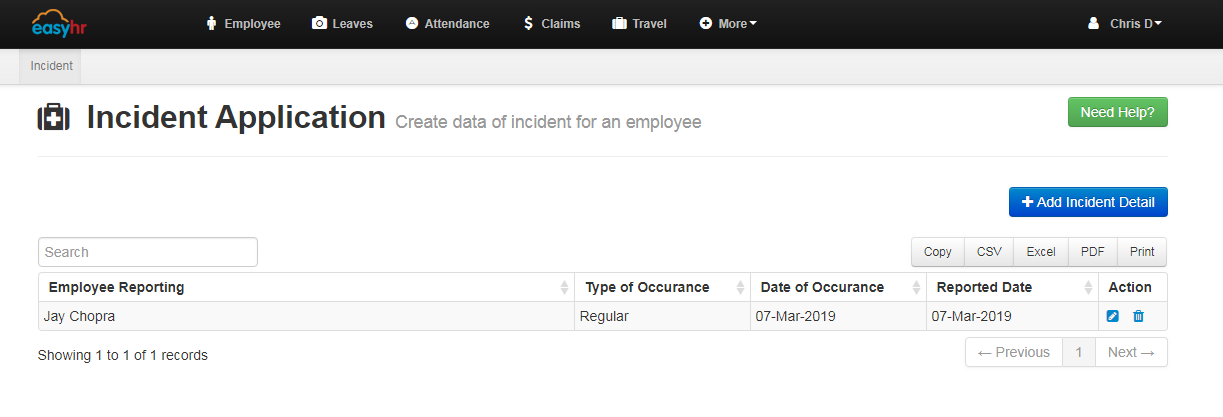1223x417 pixels.
Task: Open the Attendance menu
Action: (x=447, y=24)
